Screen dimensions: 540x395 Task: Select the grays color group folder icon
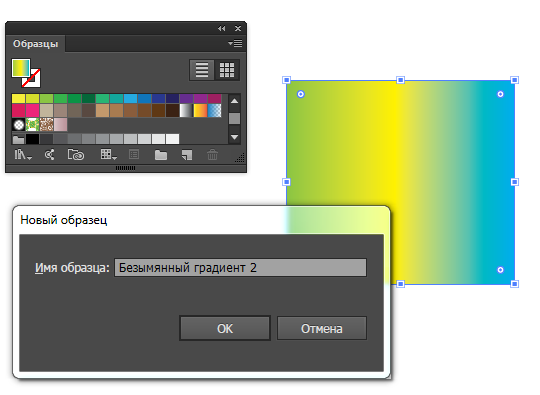[18, 139]
